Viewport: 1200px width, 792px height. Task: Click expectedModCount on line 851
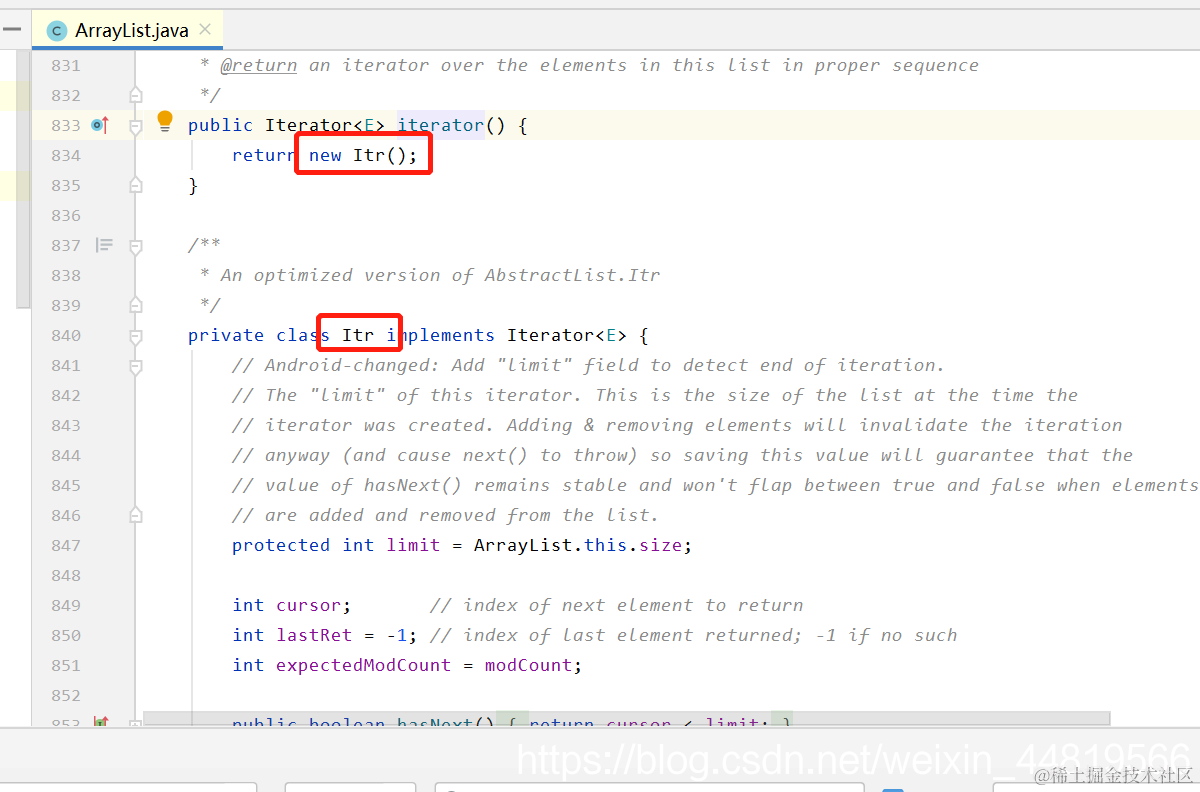(364, 665)
